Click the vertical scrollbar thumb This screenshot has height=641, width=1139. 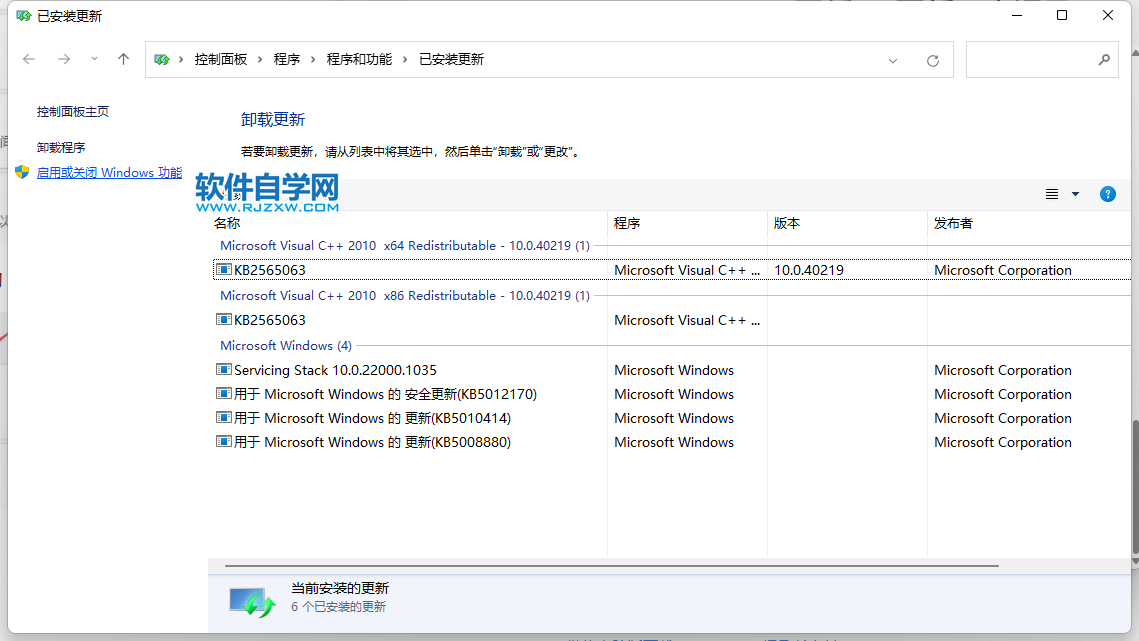pyautogui.click(x=1135, y=487)
